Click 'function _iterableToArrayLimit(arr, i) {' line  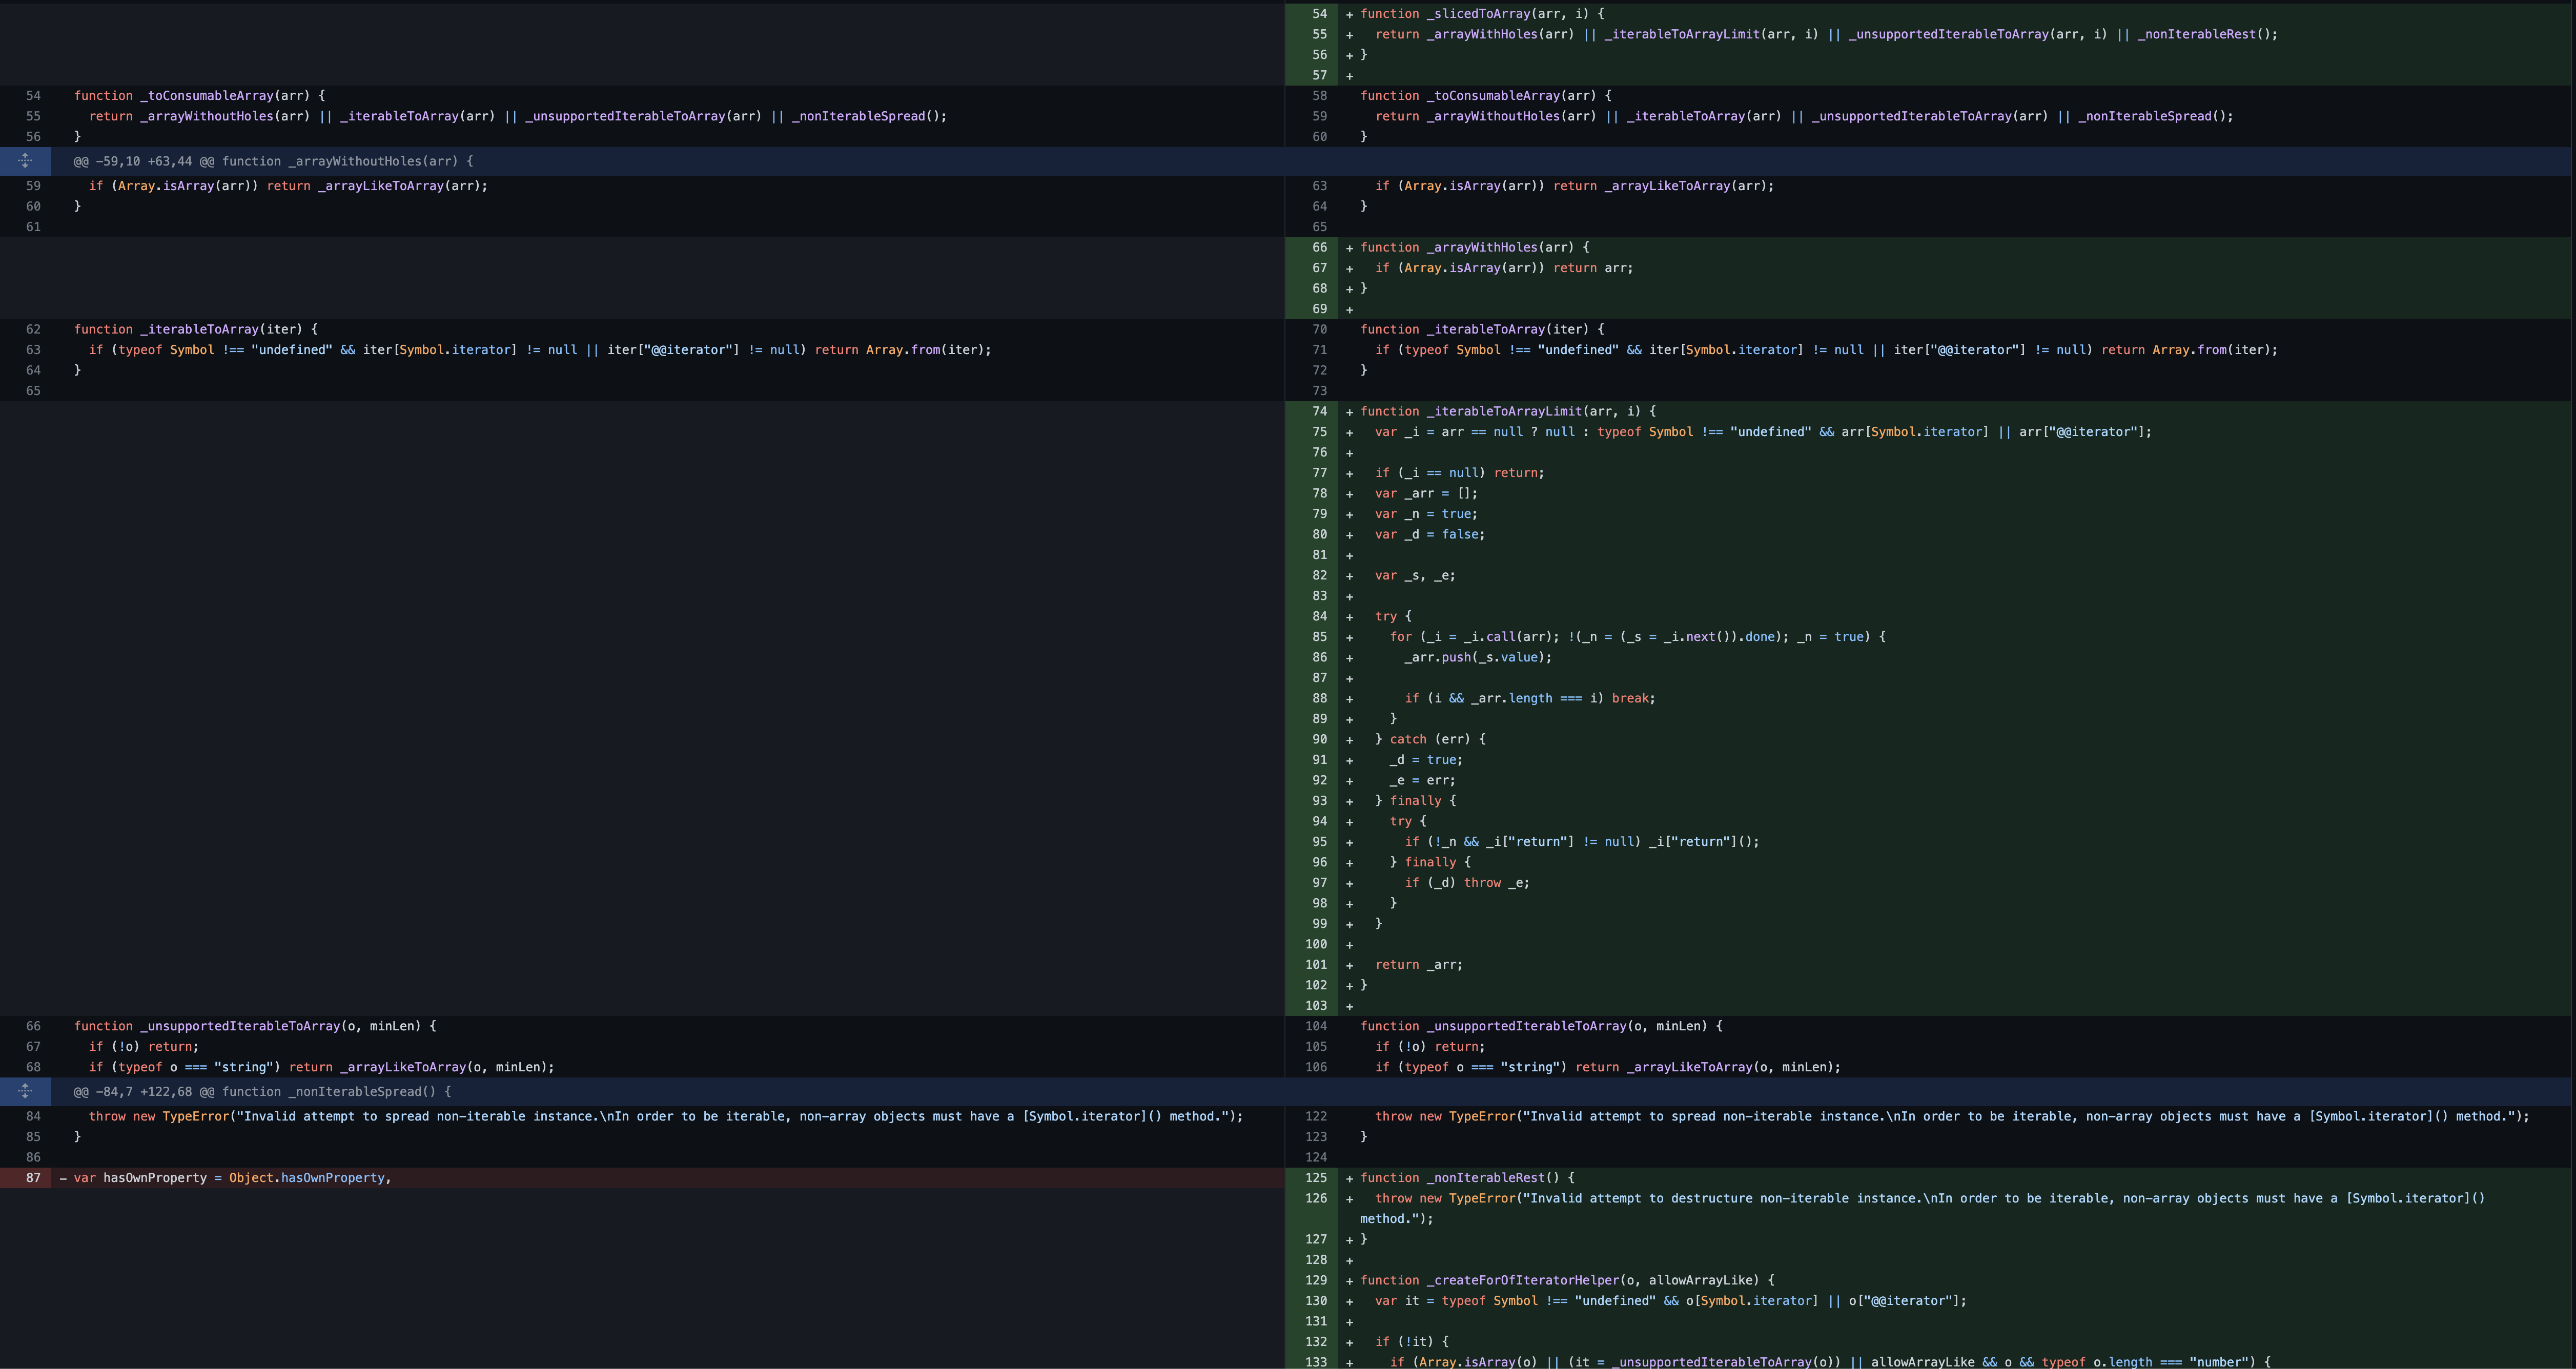(x=1508, y=411)
